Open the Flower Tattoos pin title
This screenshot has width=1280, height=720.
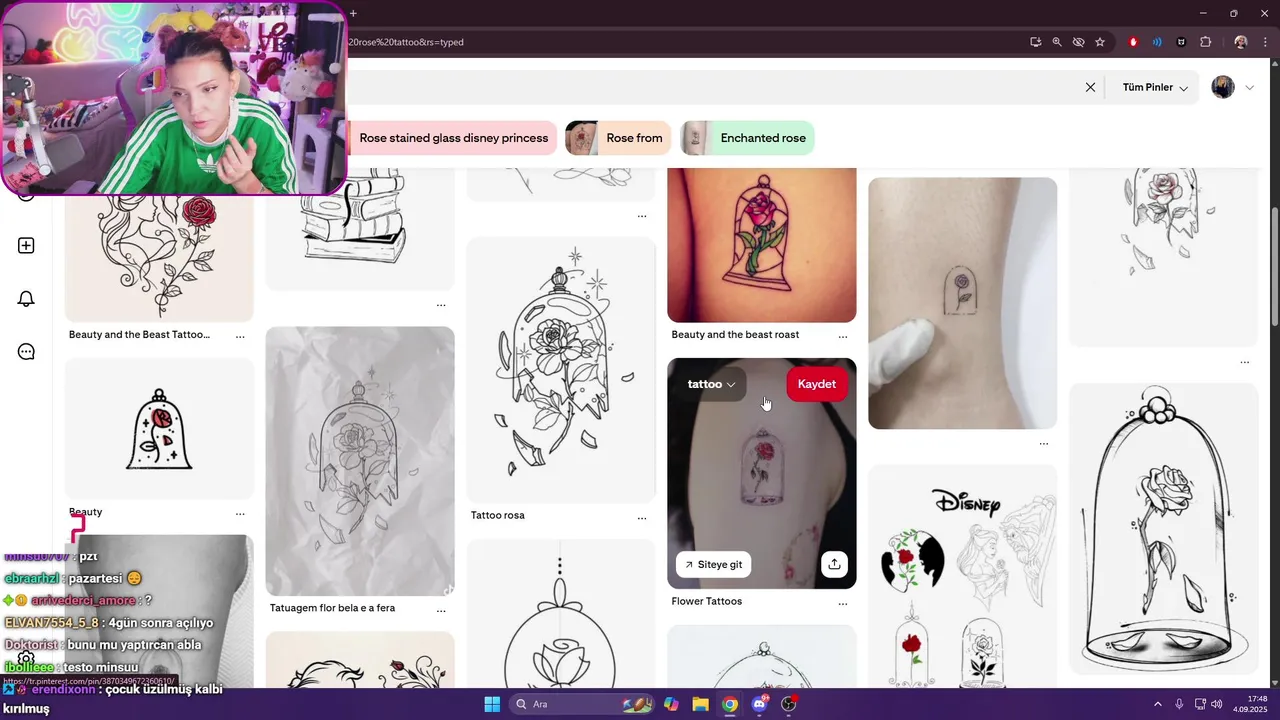pos(707,601)
